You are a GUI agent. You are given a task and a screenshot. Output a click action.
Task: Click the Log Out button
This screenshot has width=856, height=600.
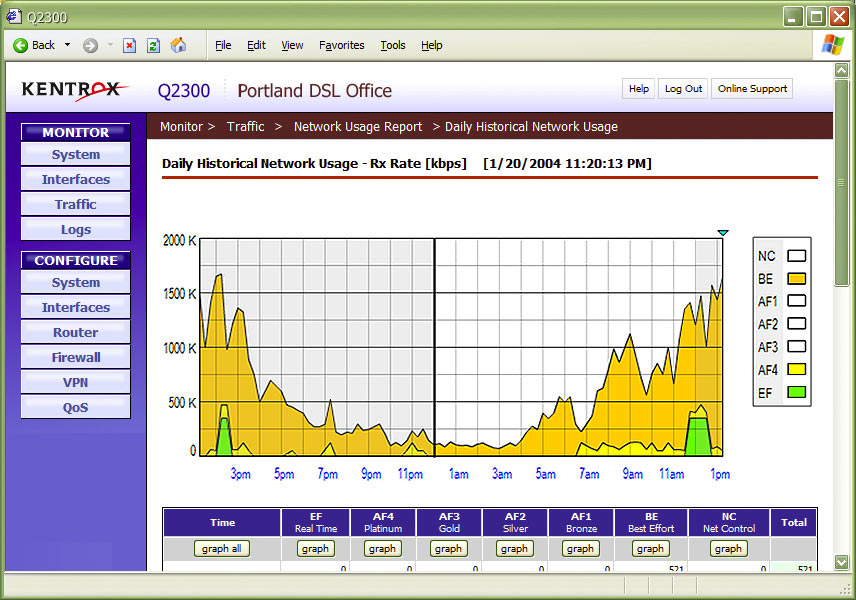[x=683, y=88]
